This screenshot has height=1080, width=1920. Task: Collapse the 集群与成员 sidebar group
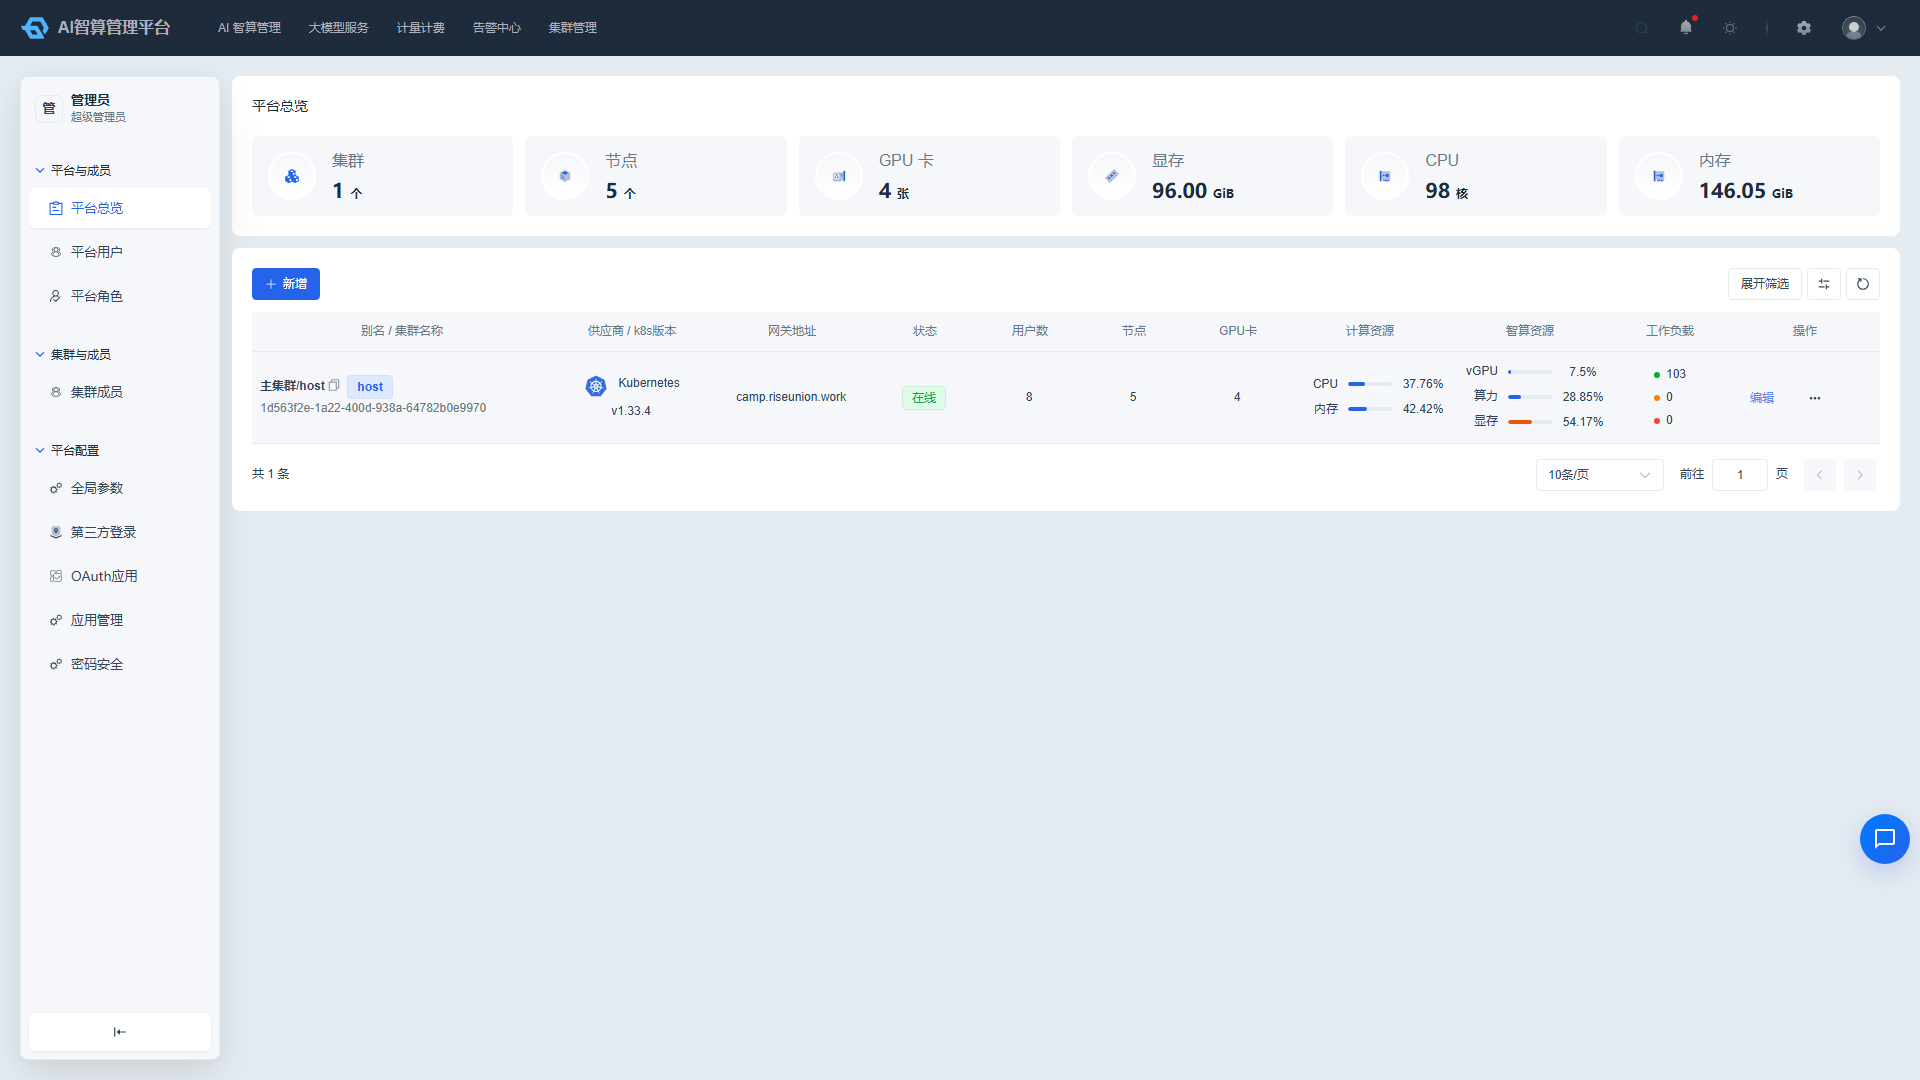(40, 355)
